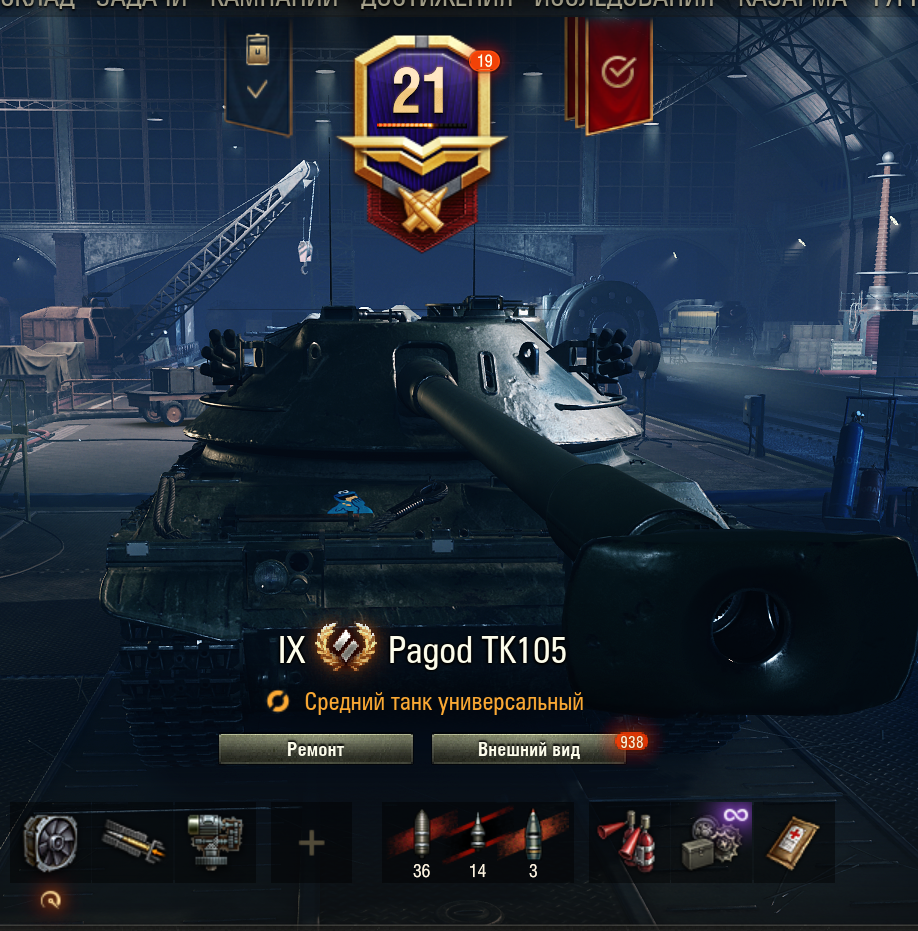Click the orange role icon beside Средний танк
This screenshot has width=918, height=931.
point(278,701)
